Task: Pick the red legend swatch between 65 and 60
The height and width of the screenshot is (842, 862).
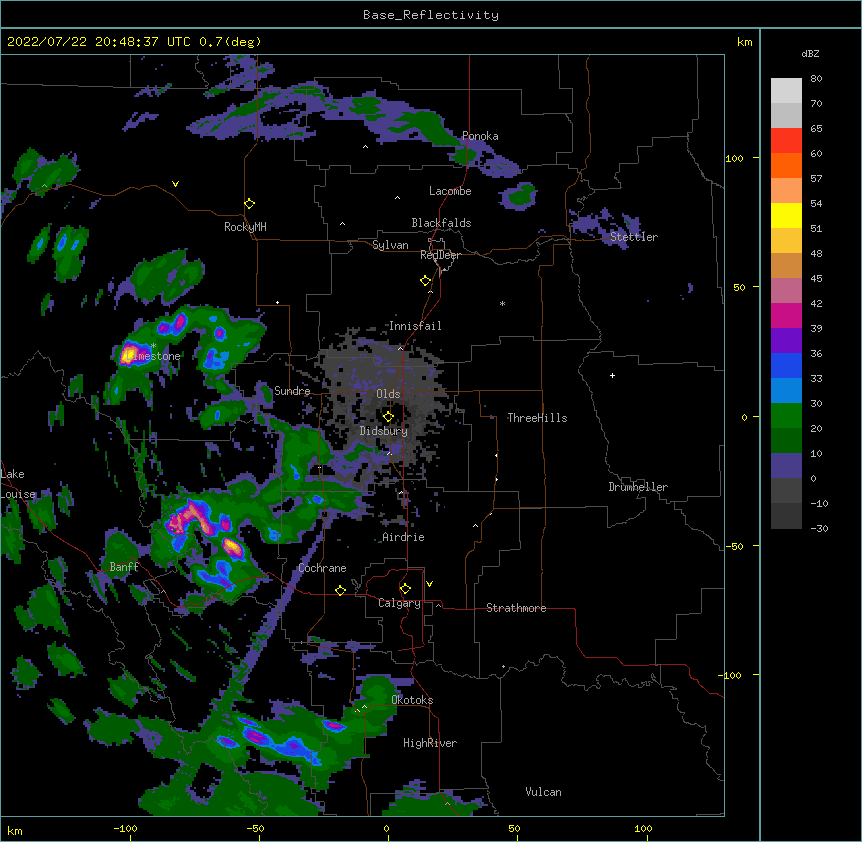Action: point(786,141)
